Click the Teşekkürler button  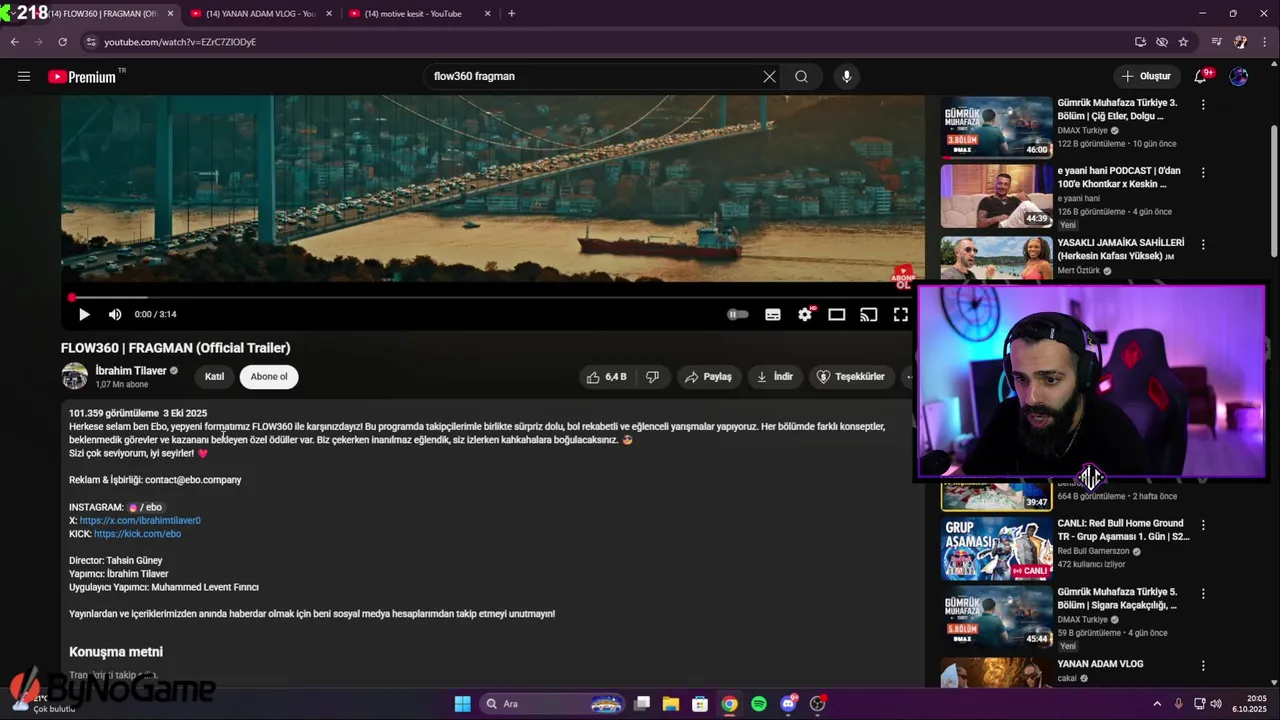click(851, 377)
